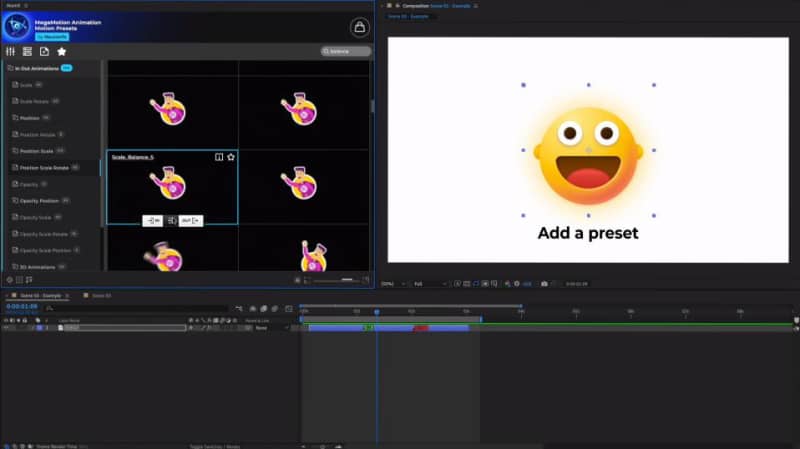Click the shy layers icon in timeline header

coord(253,309)
